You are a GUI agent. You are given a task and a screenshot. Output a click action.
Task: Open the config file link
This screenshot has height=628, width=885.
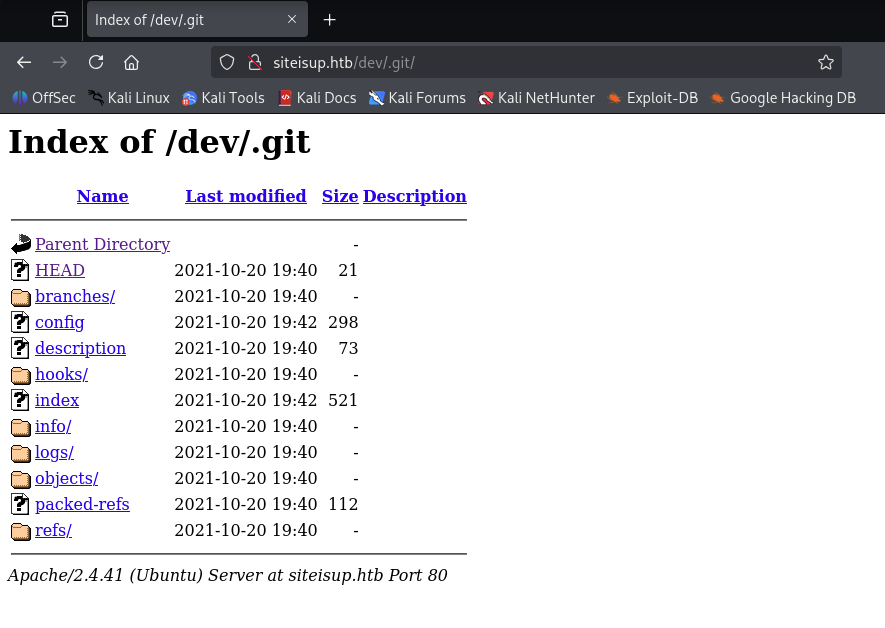point(59,322)
